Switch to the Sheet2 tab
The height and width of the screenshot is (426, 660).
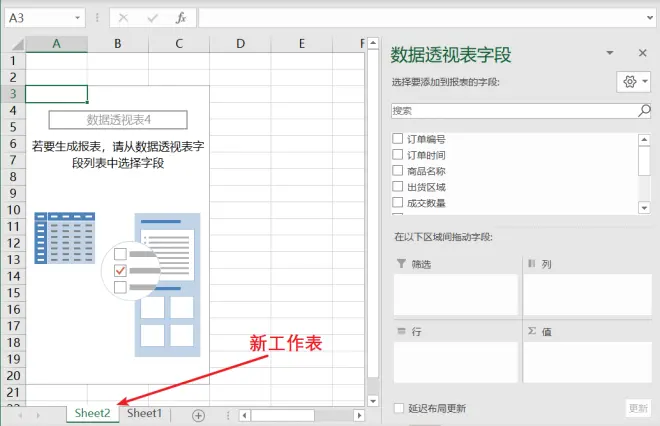(x=93, y=413)
